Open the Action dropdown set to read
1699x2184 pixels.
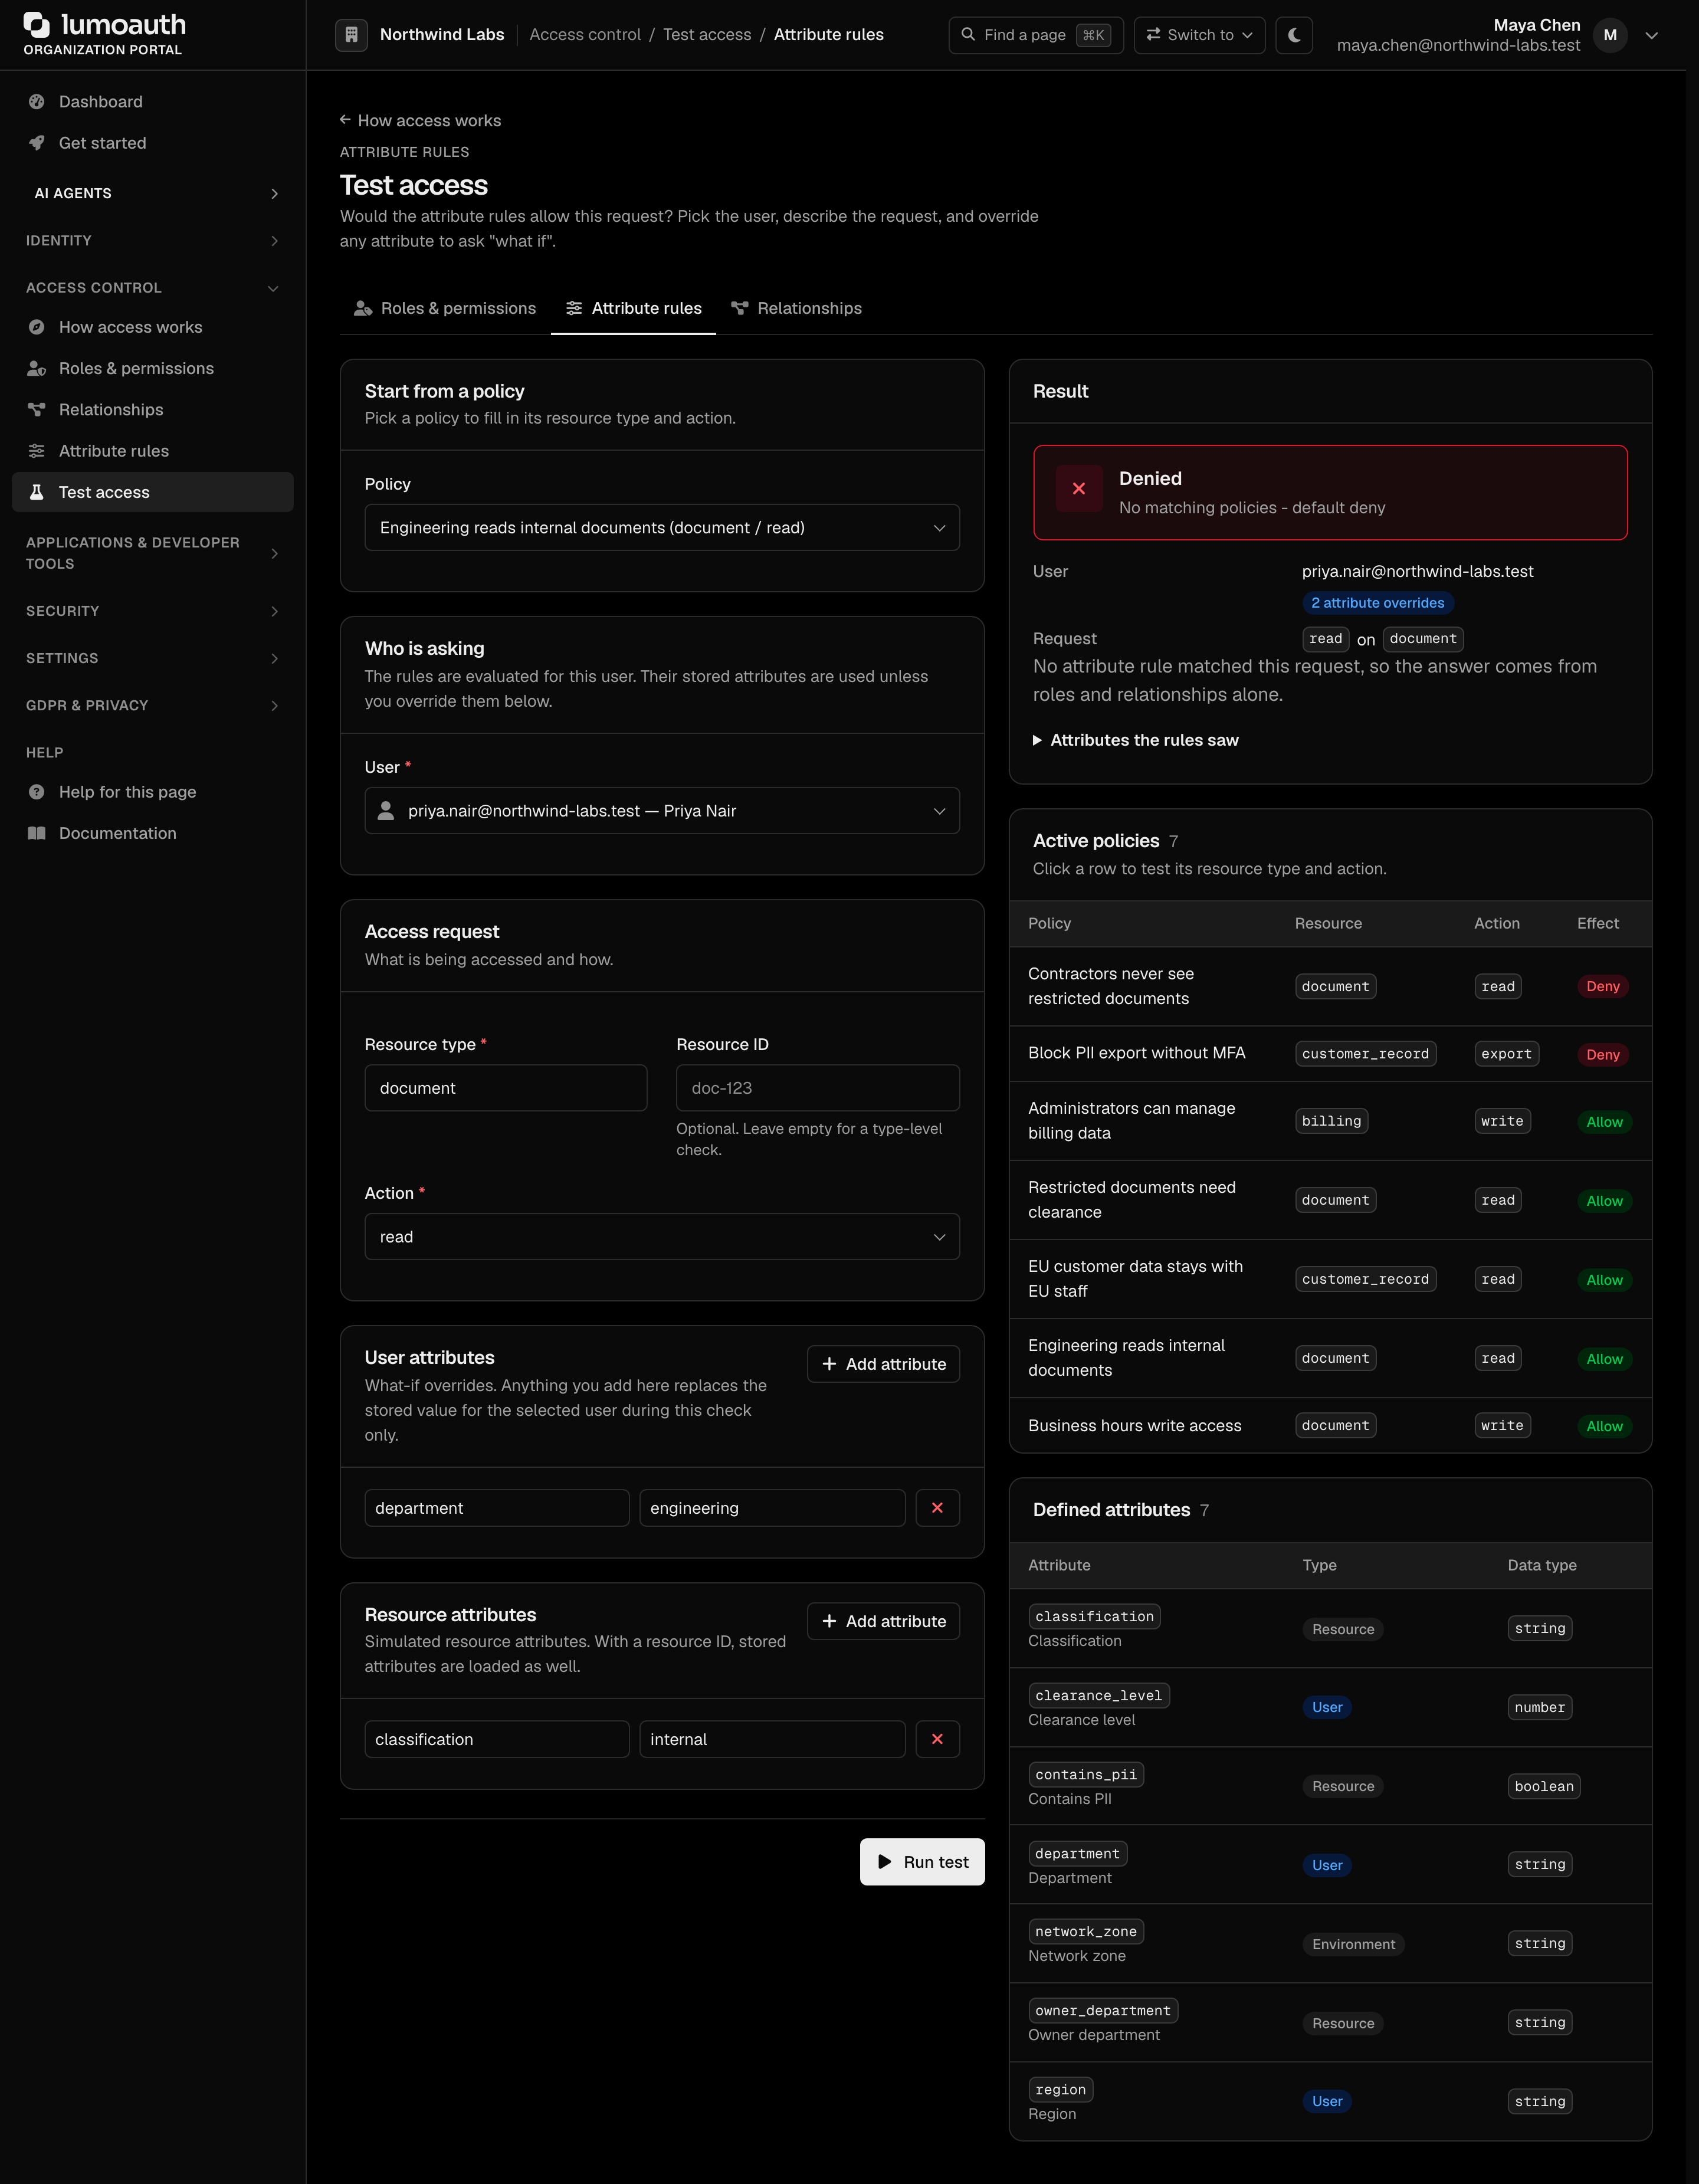pos(662,1237)
